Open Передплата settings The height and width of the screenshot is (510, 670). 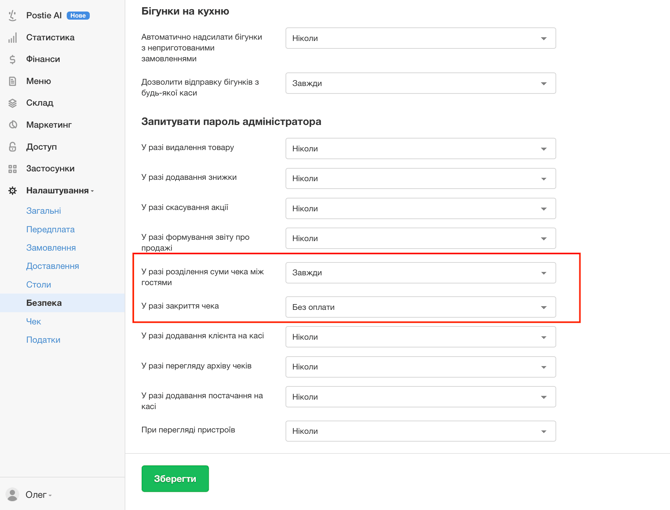pyautogui.click(x=50, y=229)
